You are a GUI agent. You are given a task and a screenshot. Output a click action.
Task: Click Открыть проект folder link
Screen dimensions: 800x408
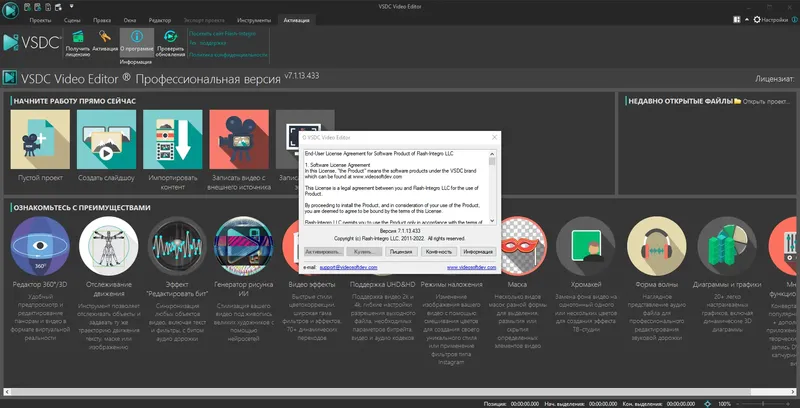pyautogui.click(x=762, y=101)
